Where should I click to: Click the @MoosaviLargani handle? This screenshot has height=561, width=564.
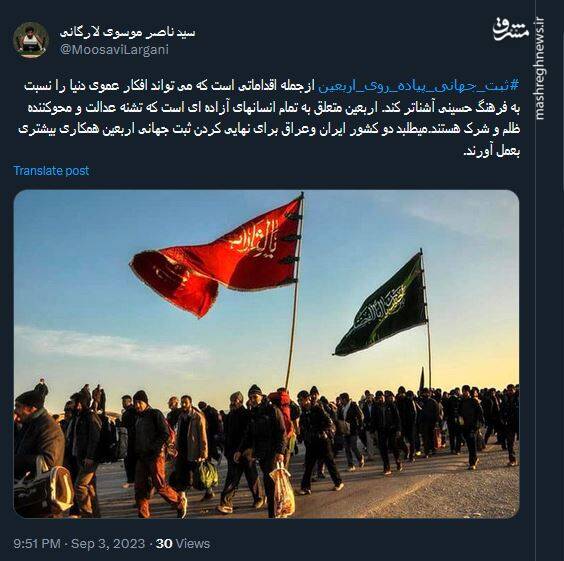(114, 50)
